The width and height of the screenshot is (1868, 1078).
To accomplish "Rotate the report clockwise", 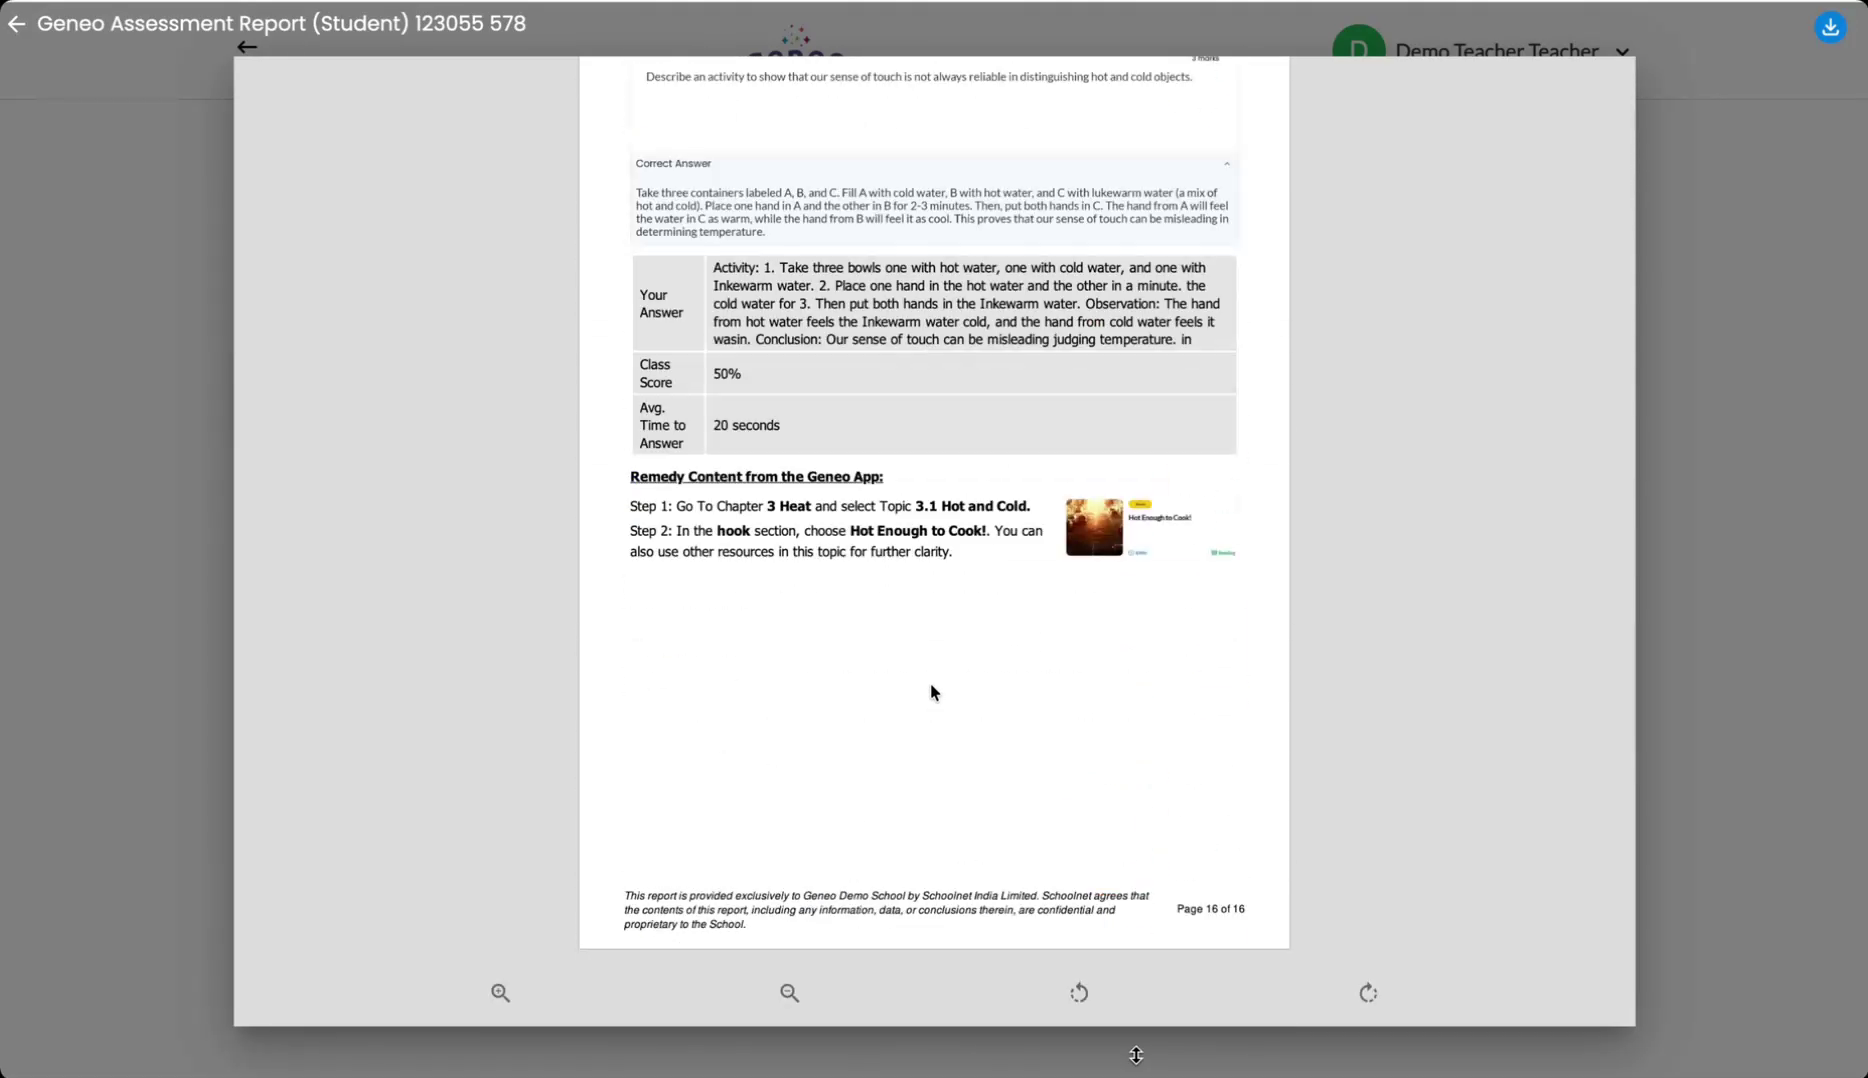I will (x=1367, y=992).
